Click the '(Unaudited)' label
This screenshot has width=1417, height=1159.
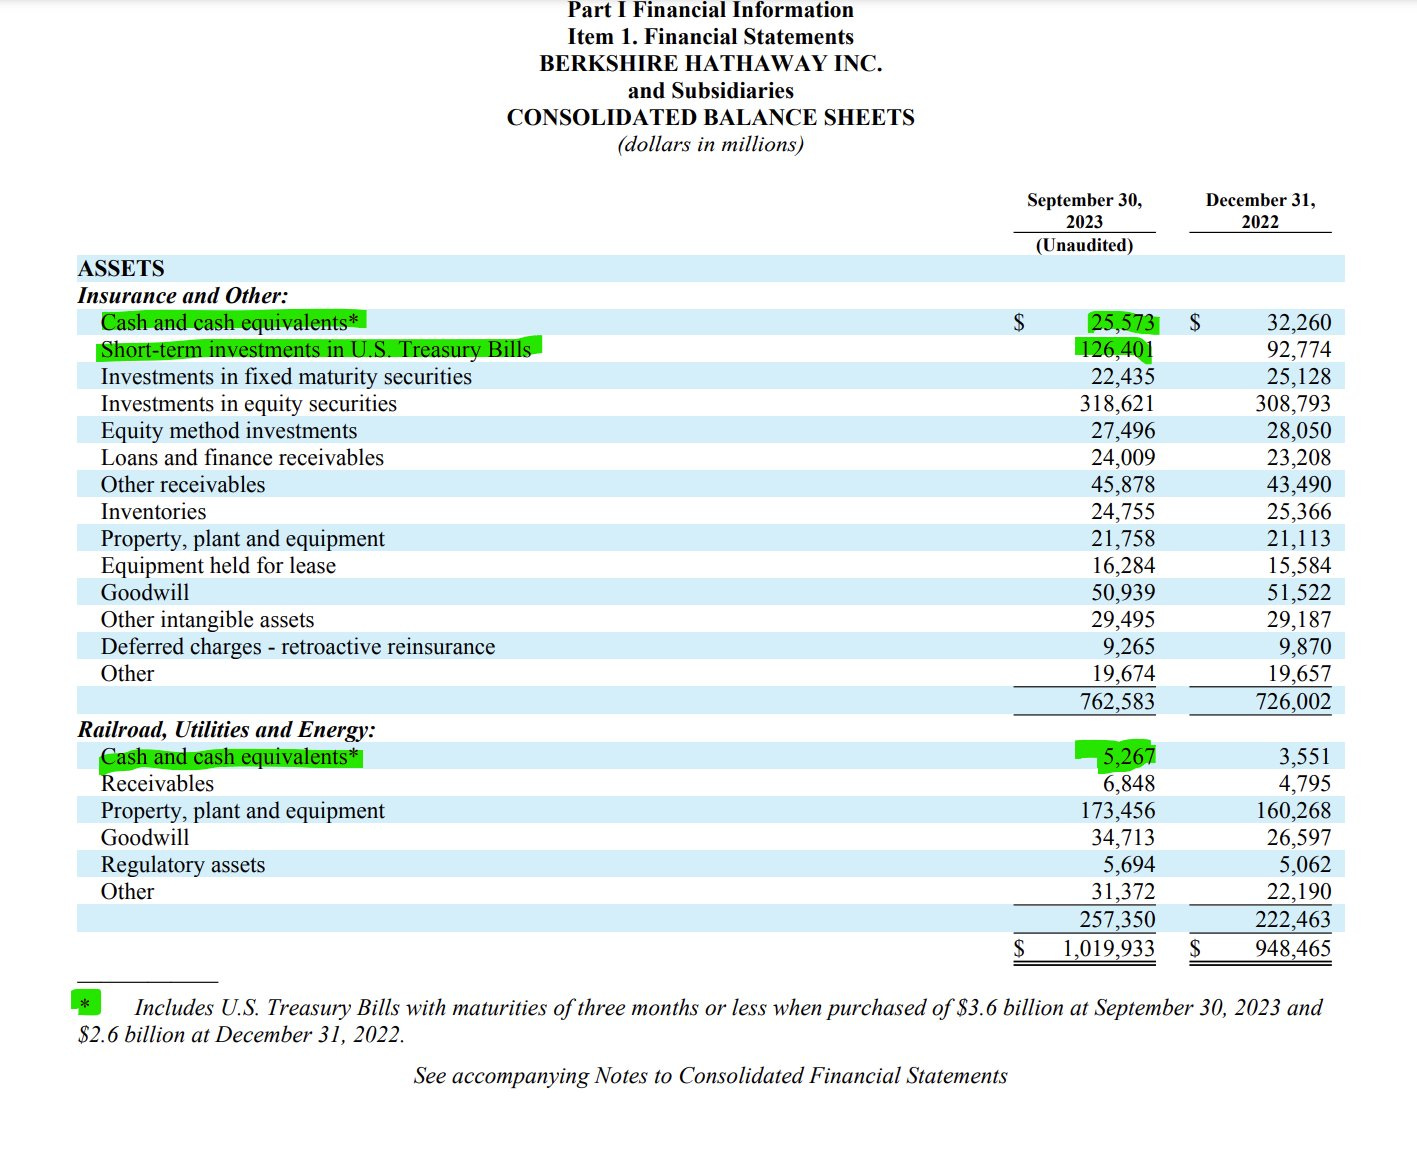tap(1084, 245)
